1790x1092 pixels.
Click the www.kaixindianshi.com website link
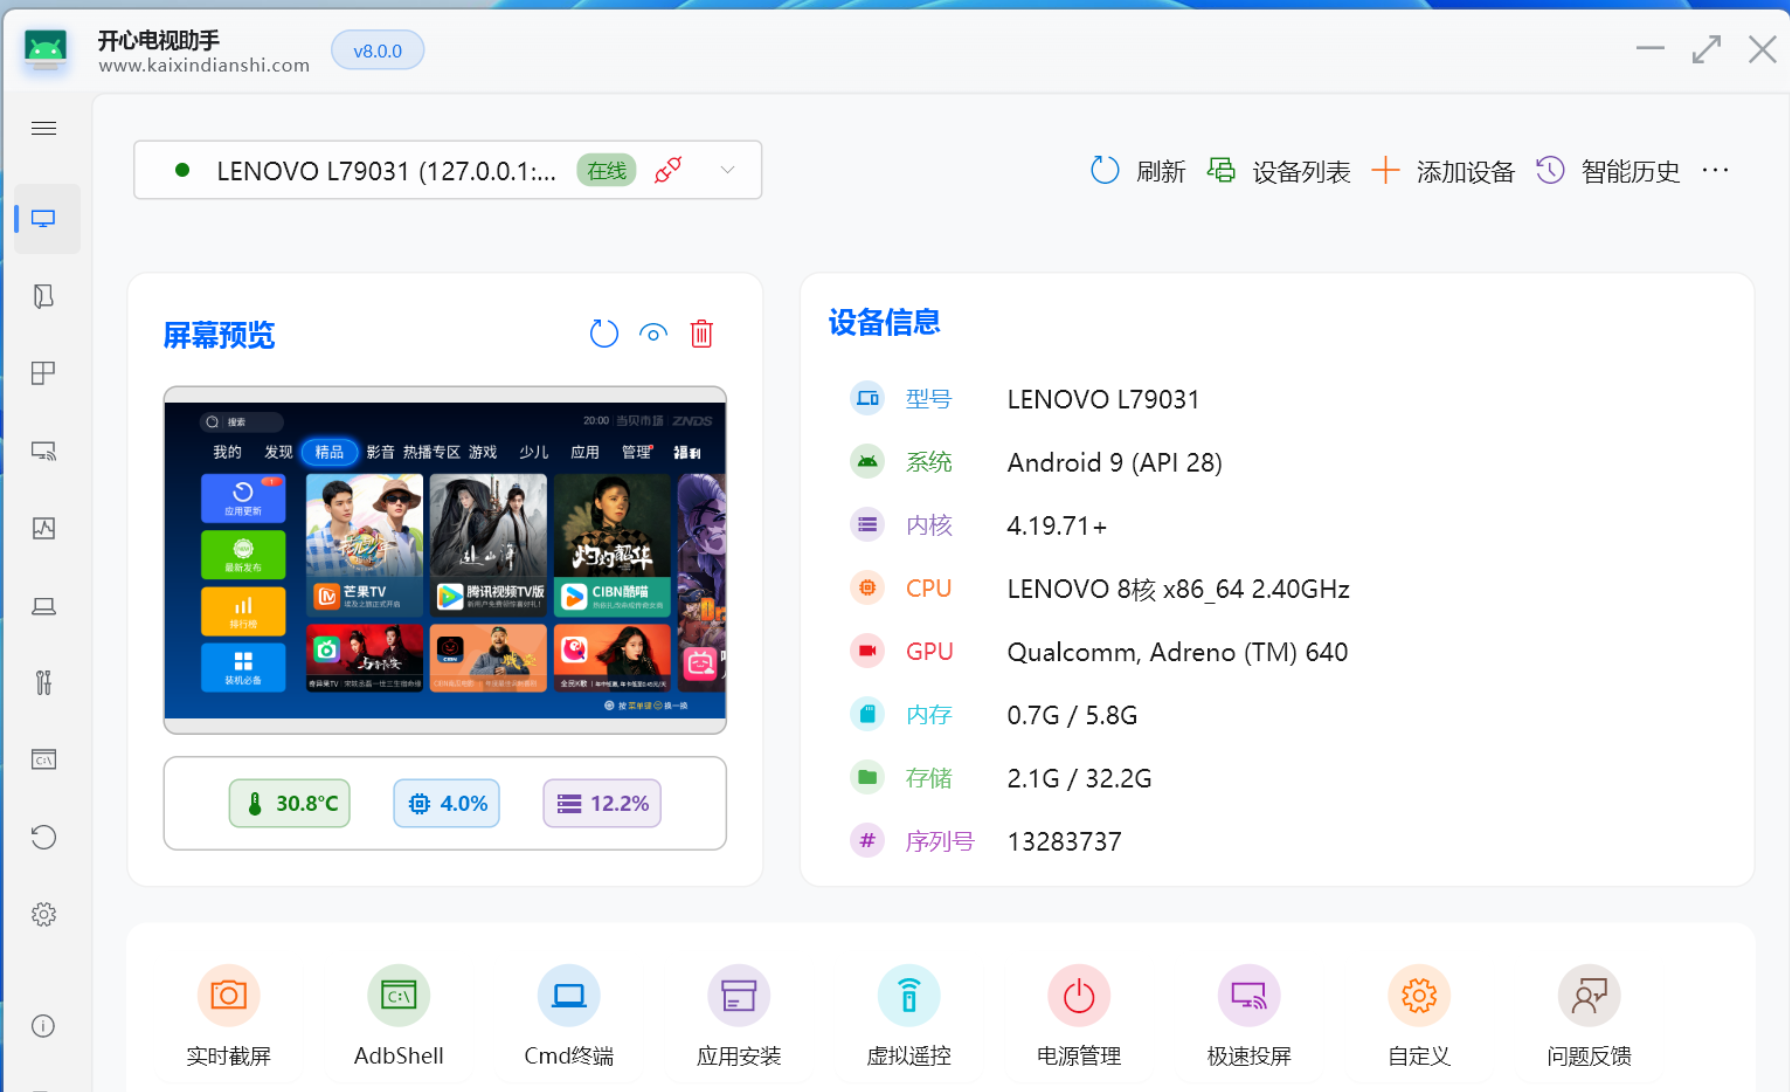coord(204,66)
